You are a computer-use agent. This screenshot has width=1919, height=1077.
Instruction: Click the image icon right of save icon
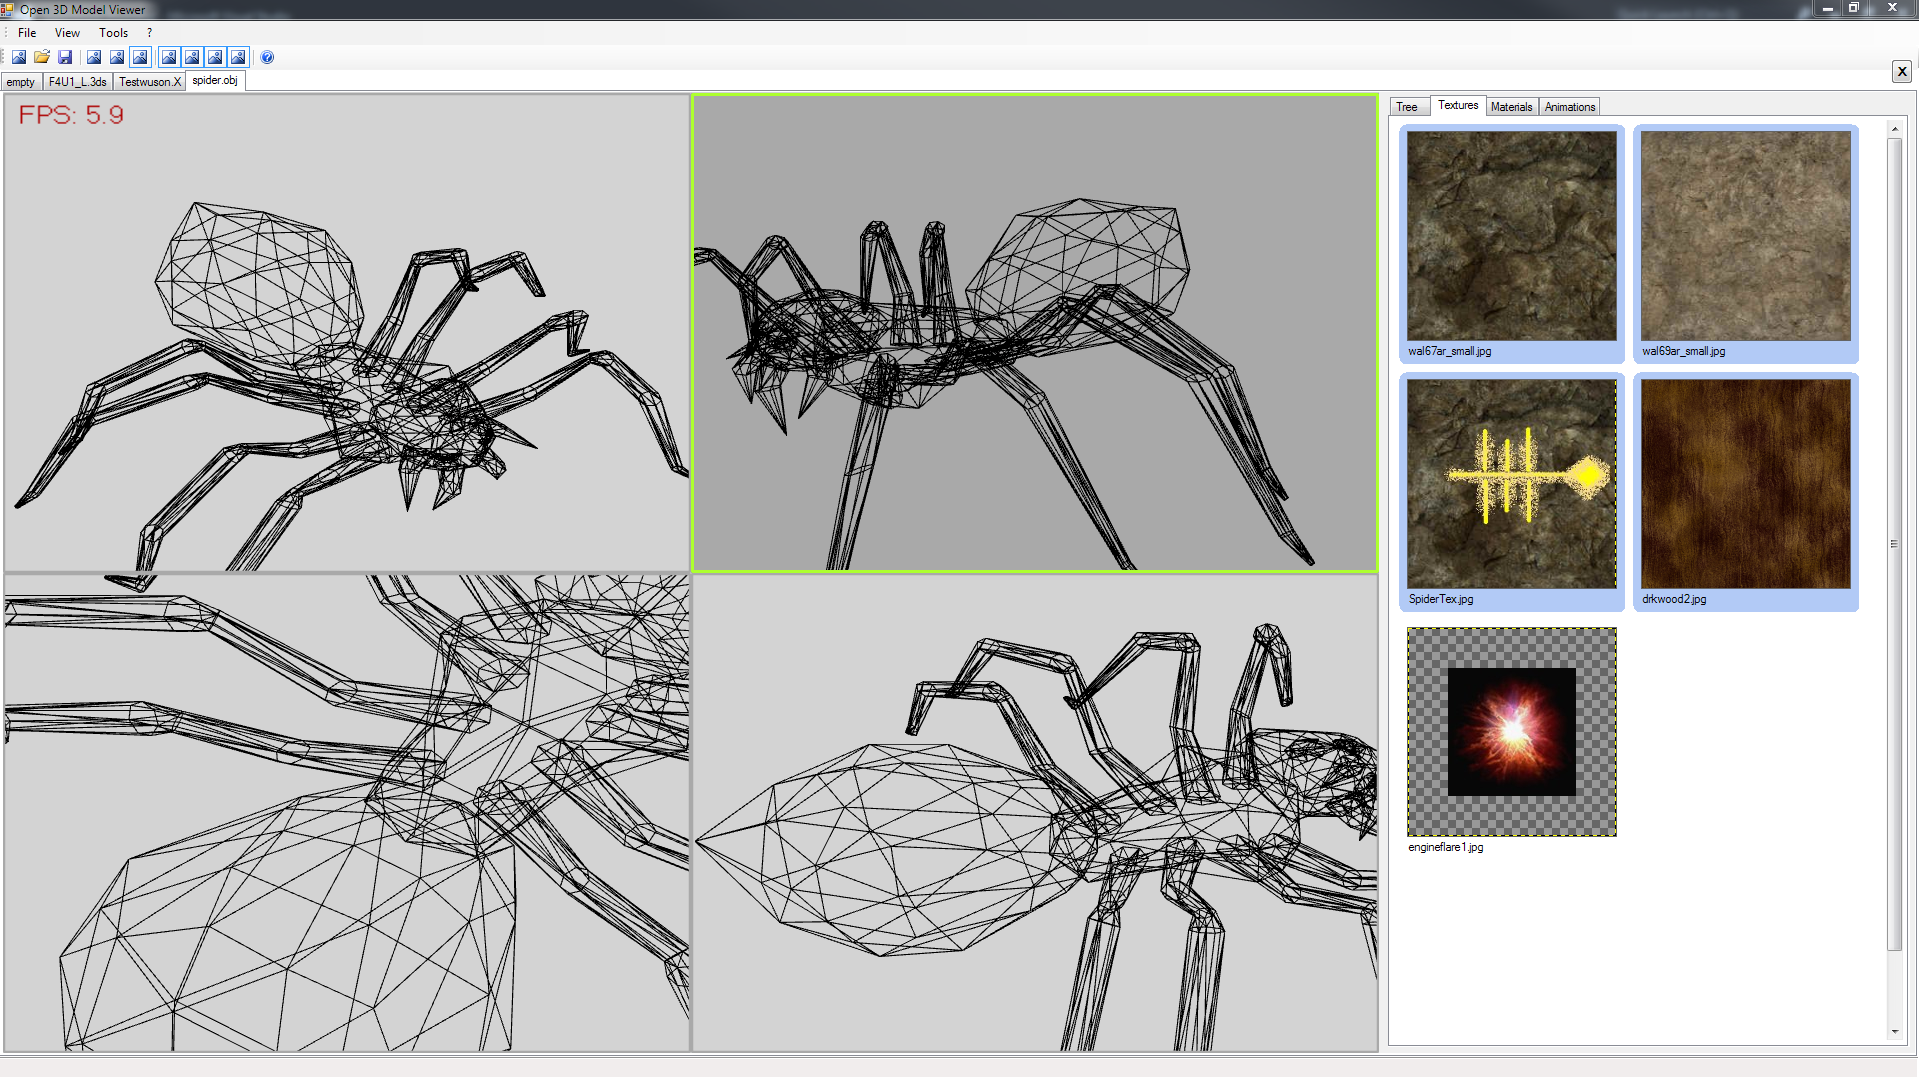[94, 57]
